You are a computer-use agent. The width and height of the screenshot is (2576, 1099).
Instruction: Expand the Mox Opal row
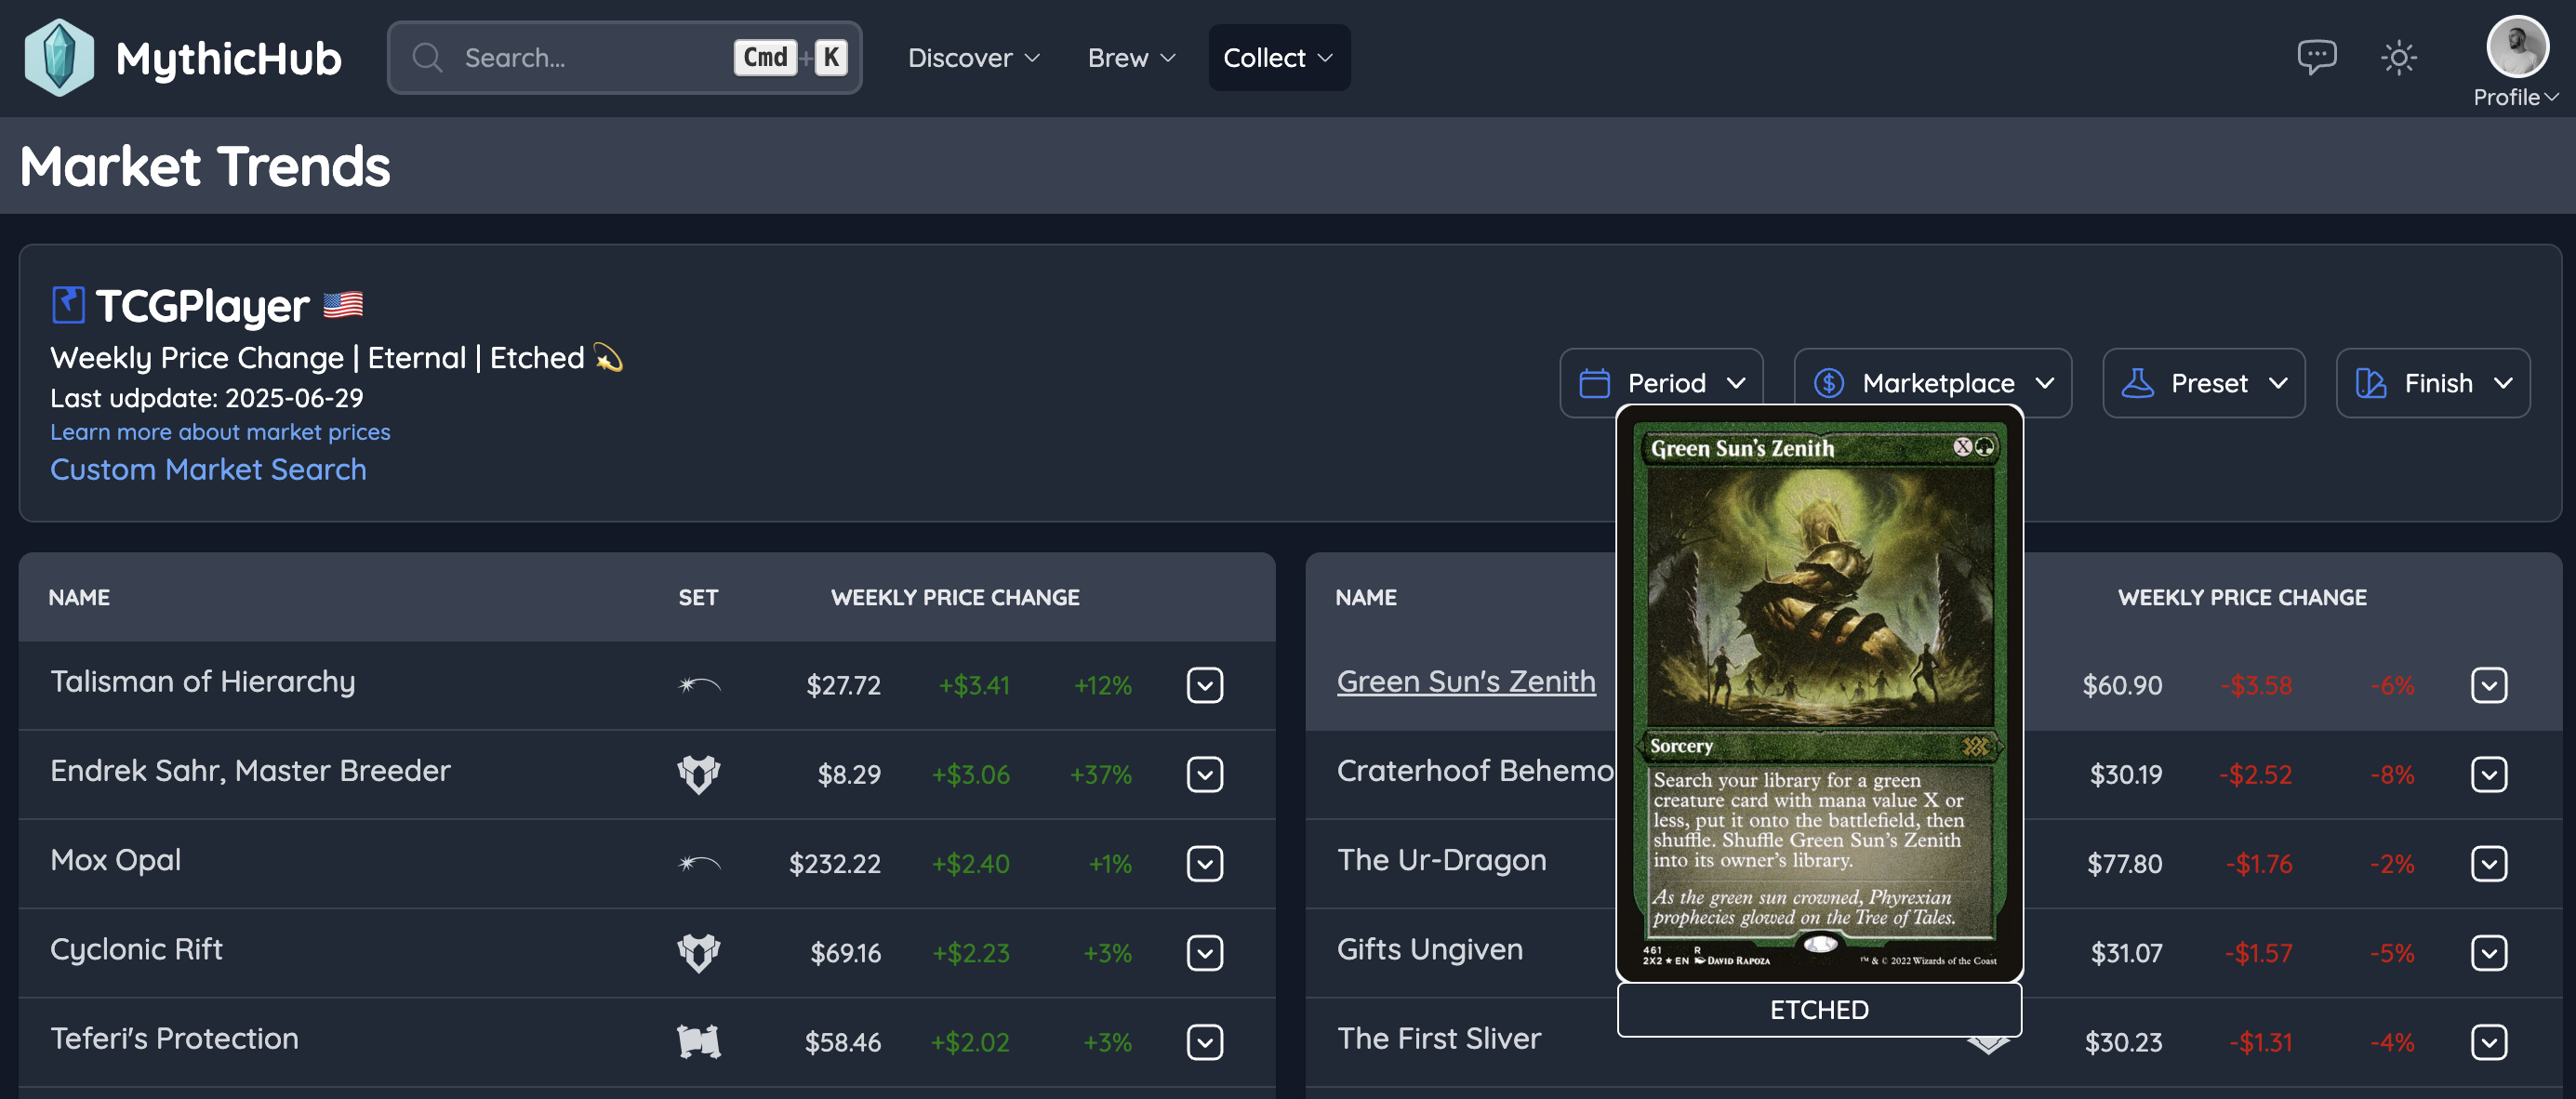tap(1204, 863)
